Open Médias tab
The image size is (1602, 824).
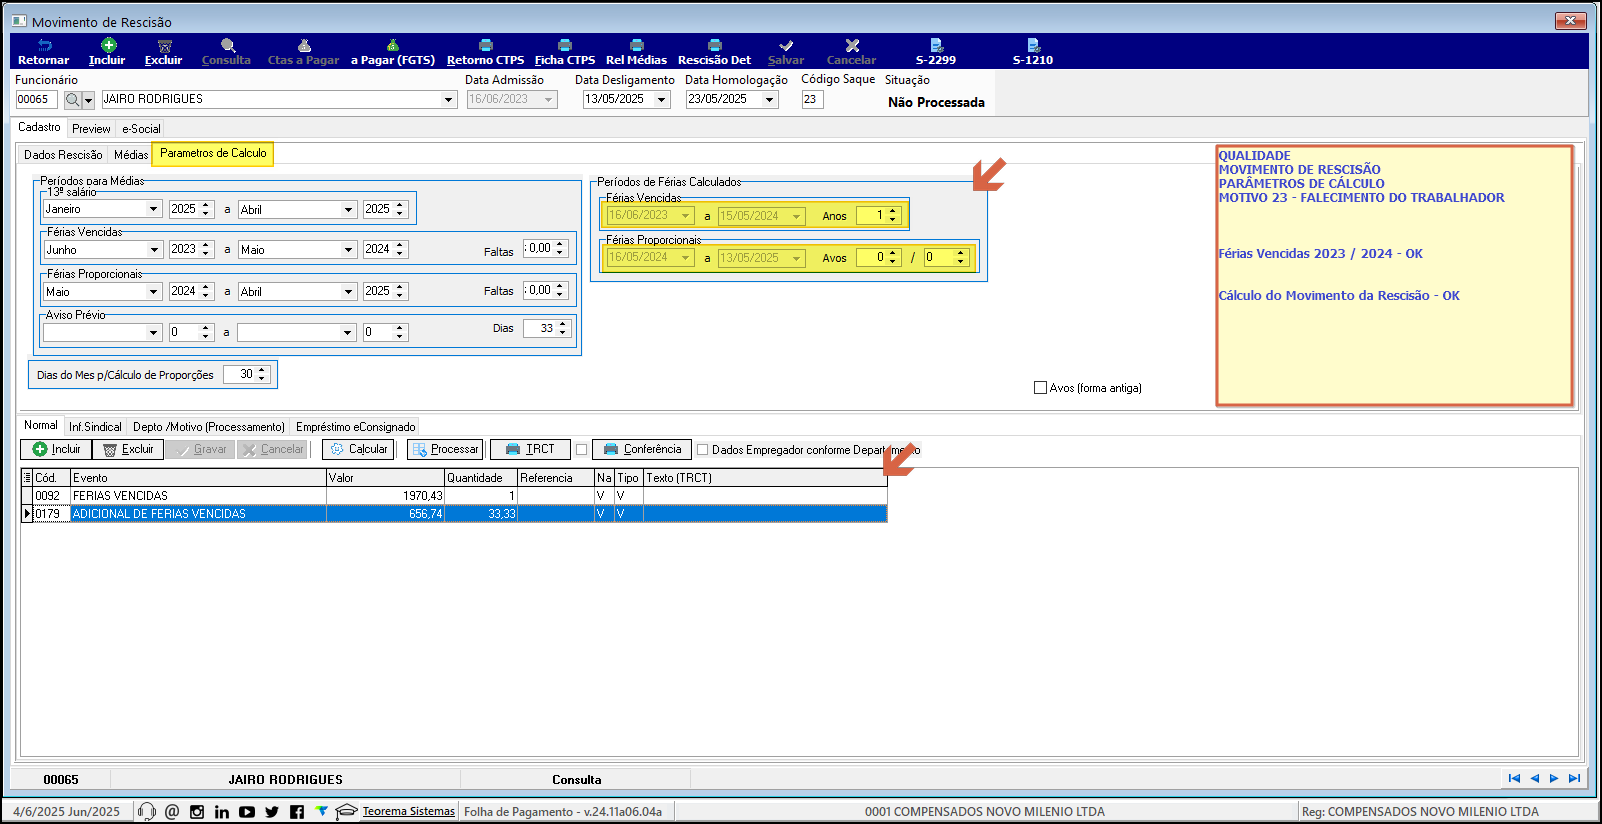[x=131, y=155]
